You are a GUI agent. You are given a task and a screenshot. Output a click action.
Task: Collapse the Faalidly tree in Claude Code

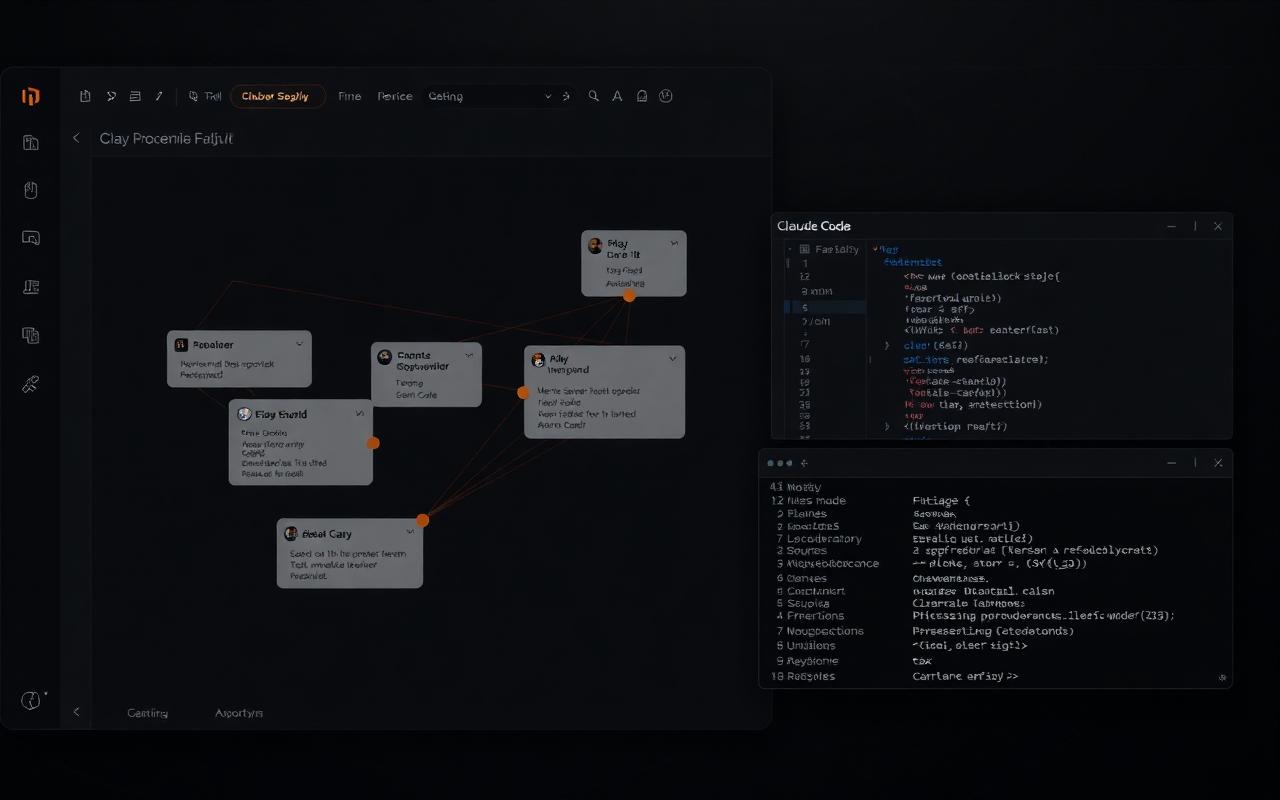(790, 249)
